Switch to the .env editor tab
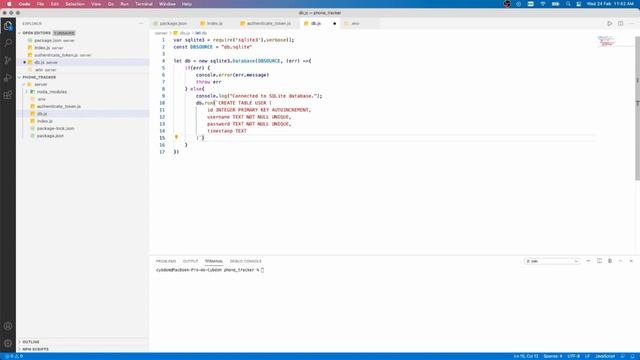The image size is (640, 360). coord(355,24)
